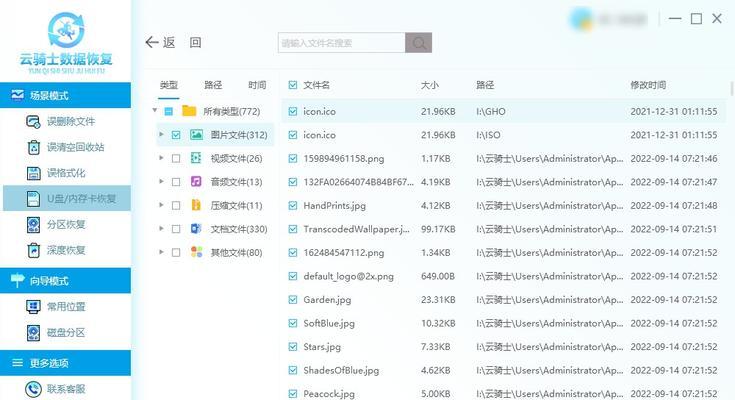Check the 压缩文件(11) checkbox
Screen dimensions: 735x400
click(176, 205)
